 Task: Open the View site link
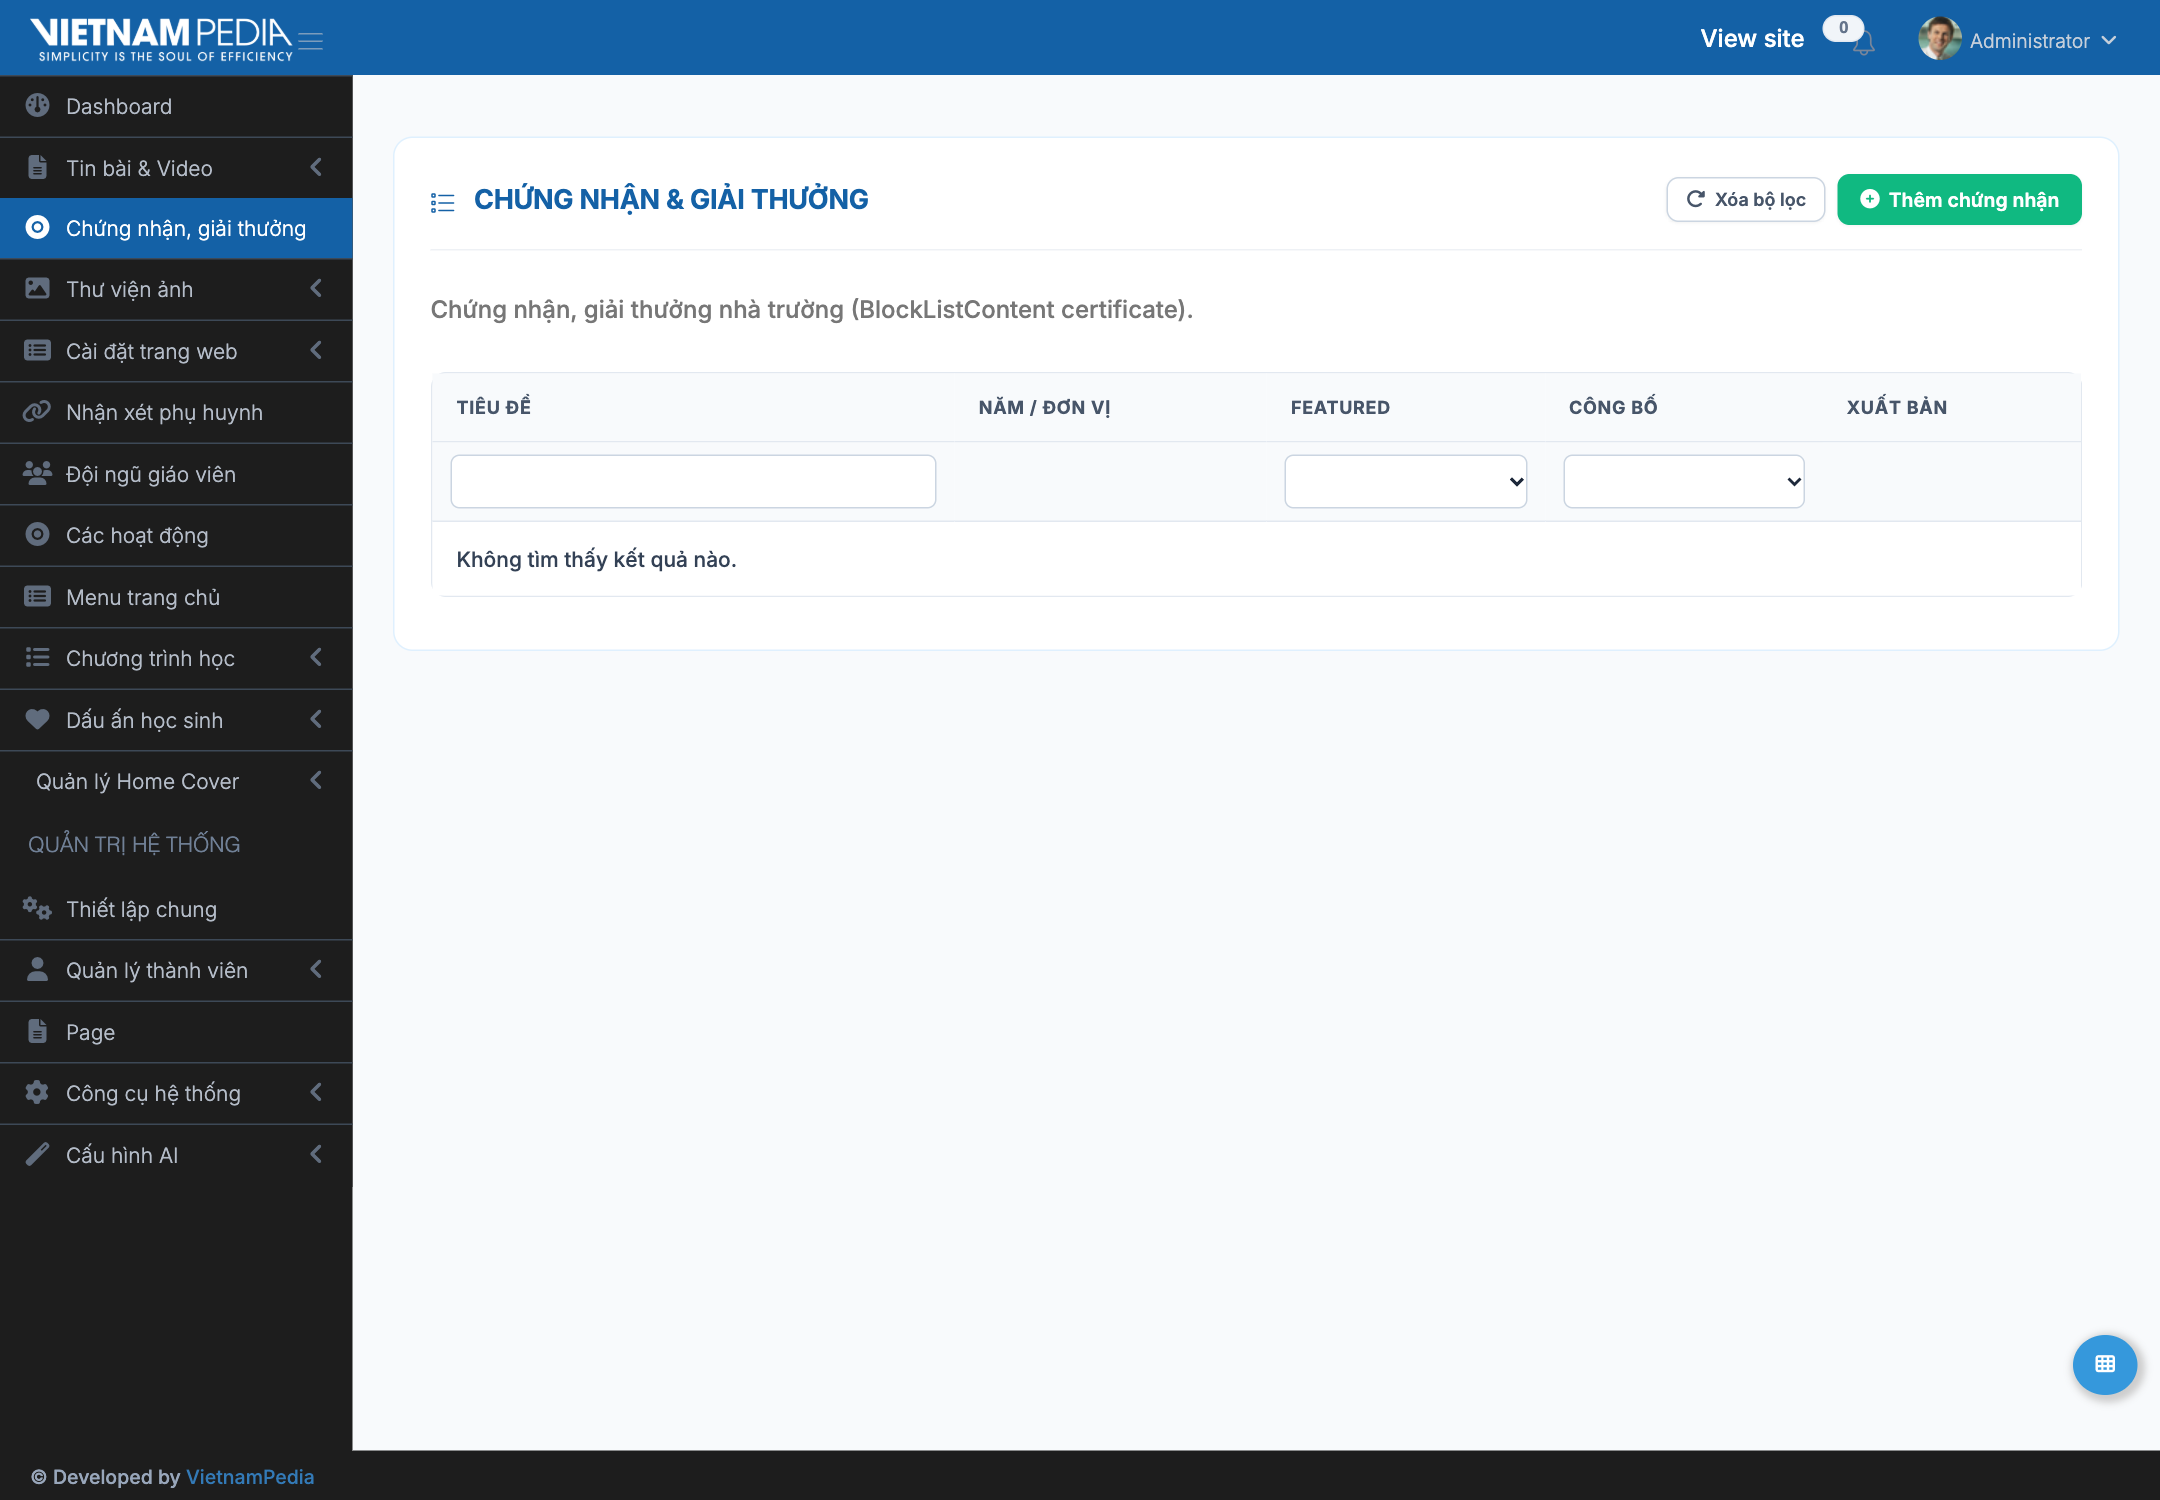[1752, 39]
